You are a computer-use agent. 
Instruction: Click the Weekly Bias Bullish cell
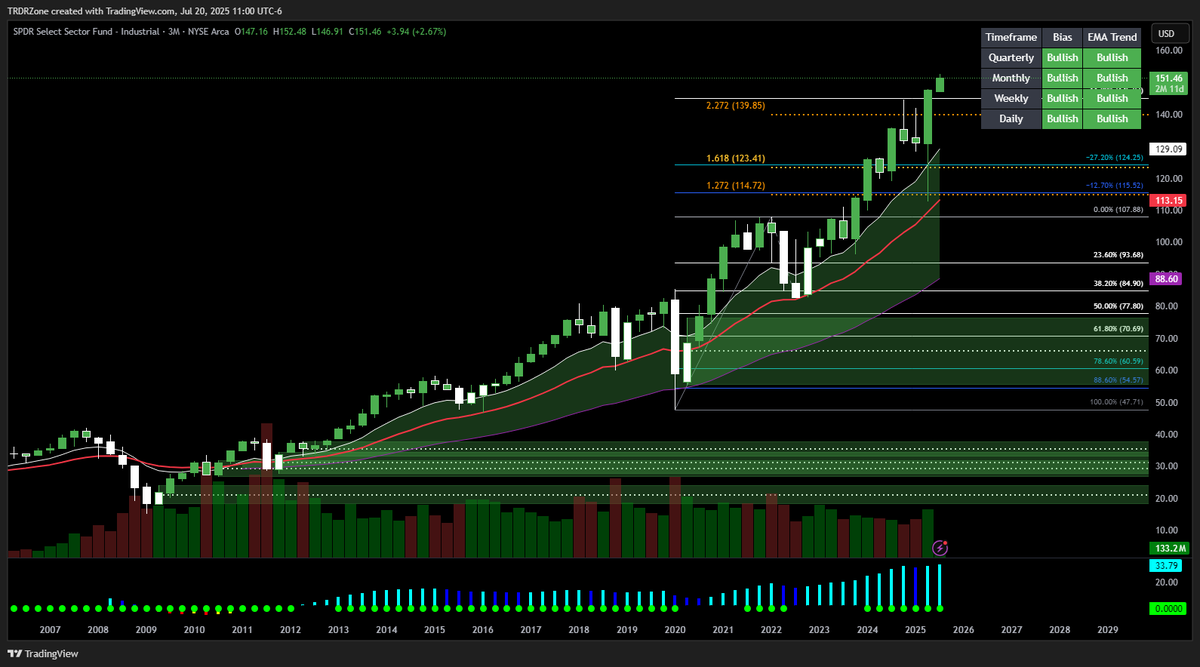click(x=1062, y=98)
